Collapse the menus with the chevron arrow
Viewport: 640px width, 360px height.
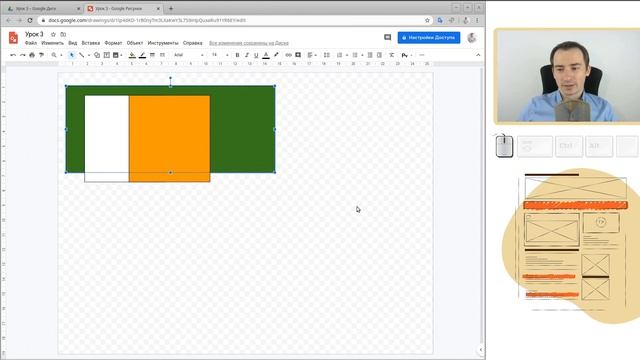[478, 55]
